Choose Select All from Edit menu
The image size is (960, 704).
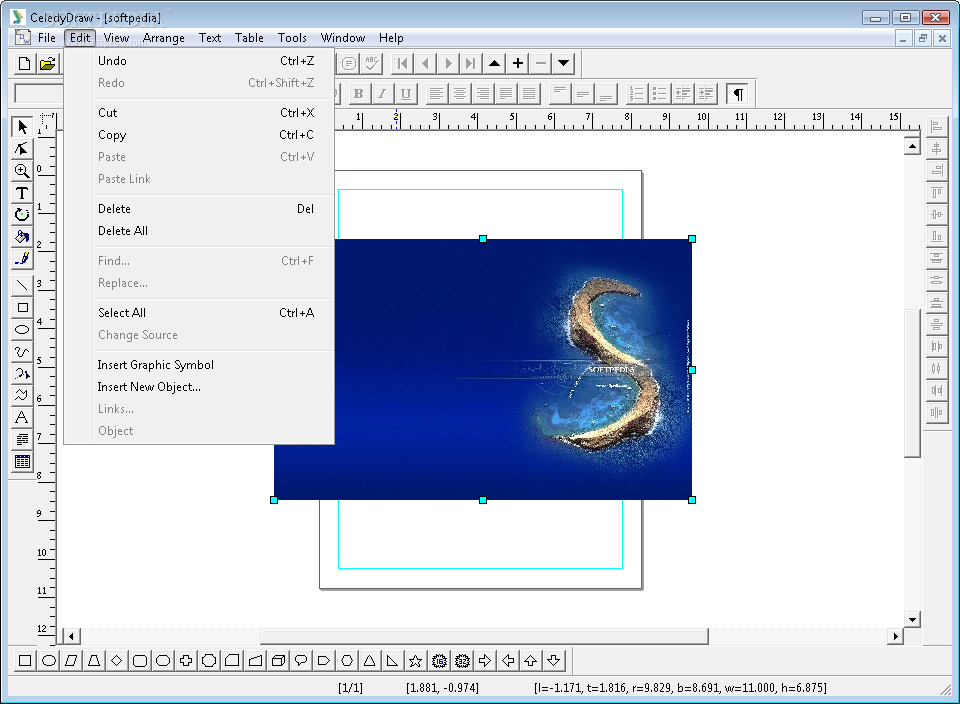tap(199, 313)
